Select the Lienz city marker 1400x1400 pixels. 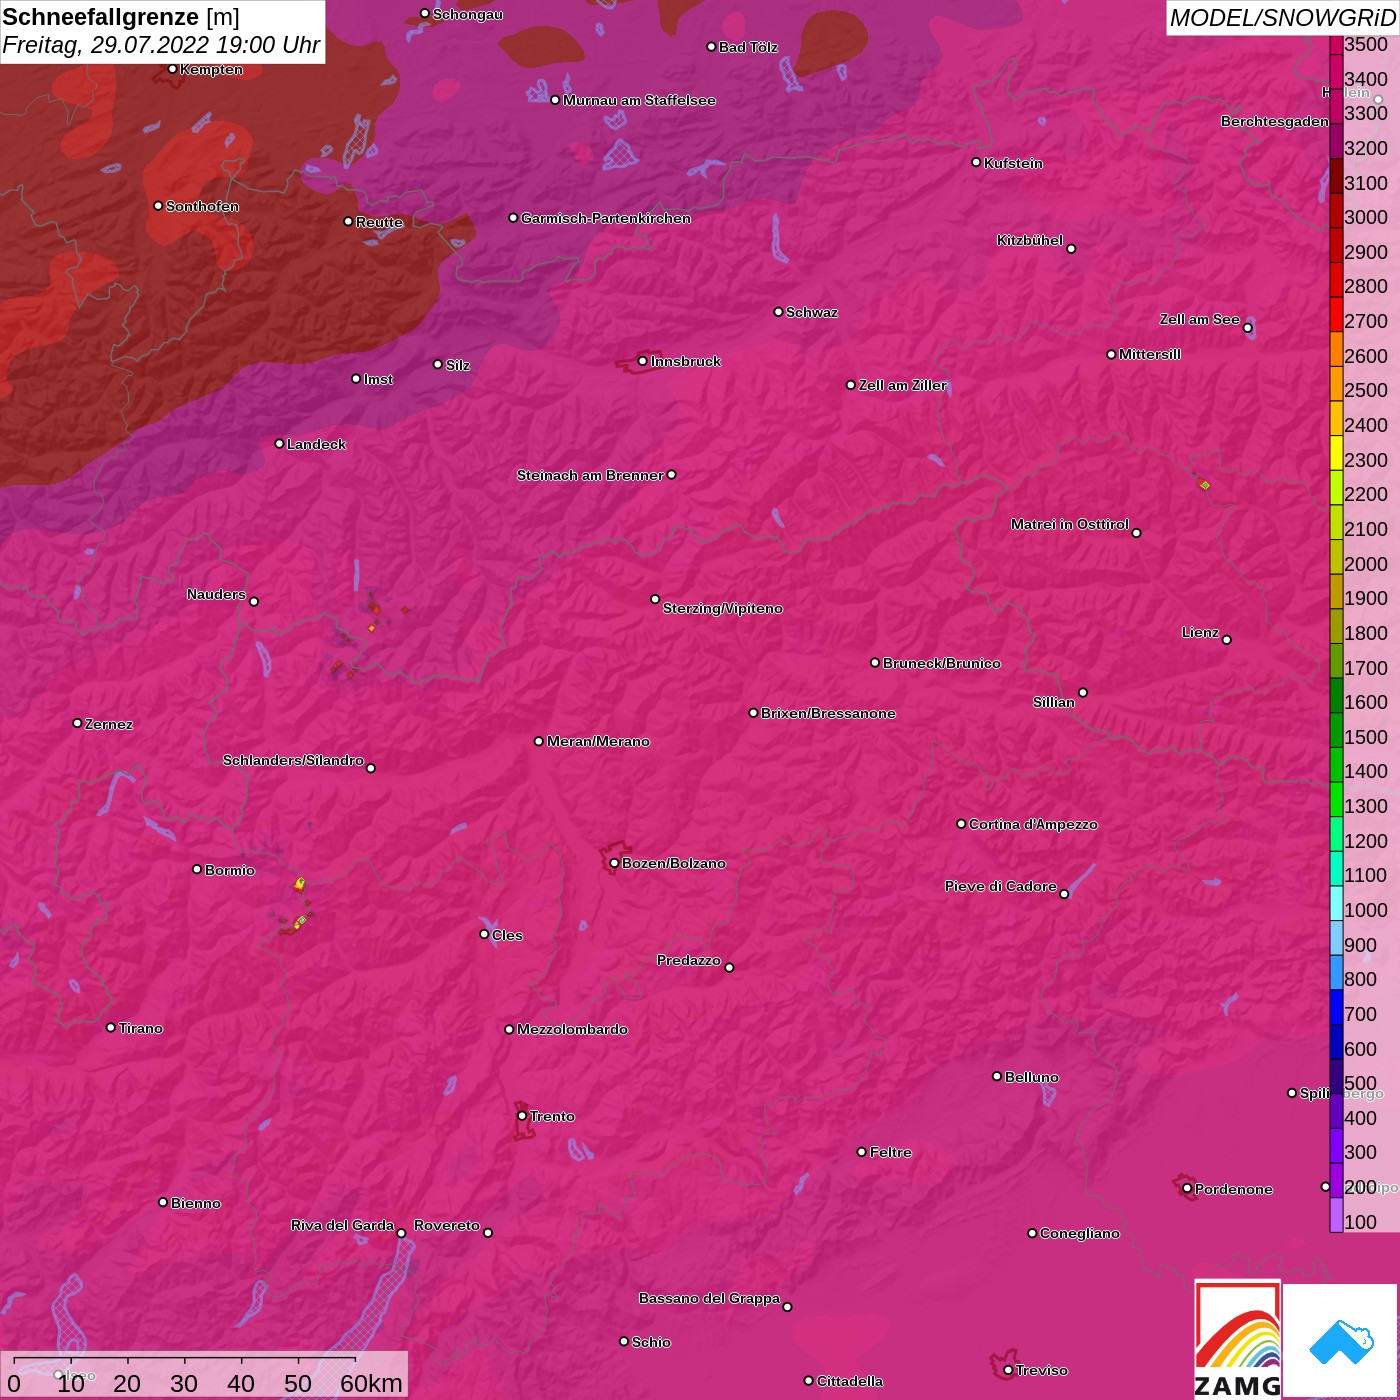click(1227, 640)
